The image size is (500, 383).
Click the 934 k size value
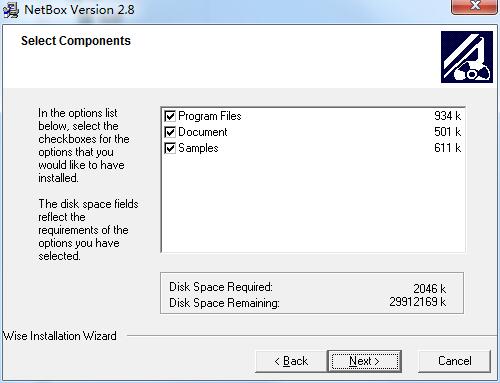447,116
